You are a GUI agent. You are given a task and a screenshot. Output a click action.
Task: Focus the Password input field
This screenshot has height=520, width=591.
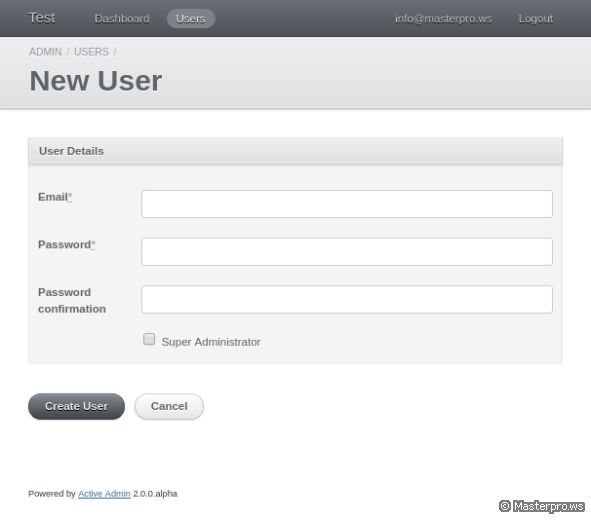(x=347, y=251)
